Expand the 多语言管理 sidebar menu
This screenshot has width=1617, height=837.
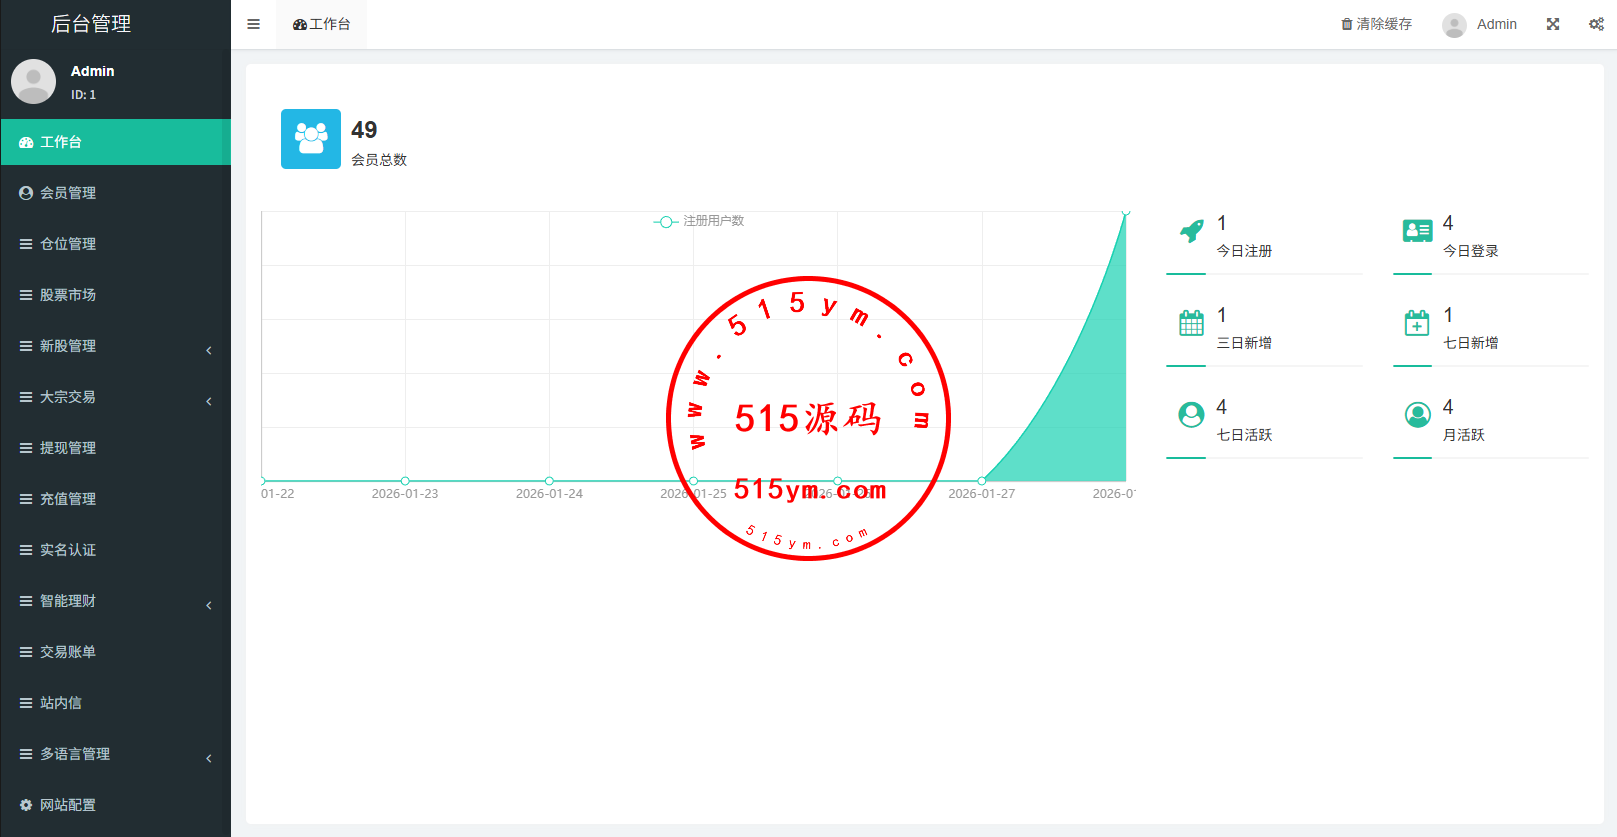(115, 754)
